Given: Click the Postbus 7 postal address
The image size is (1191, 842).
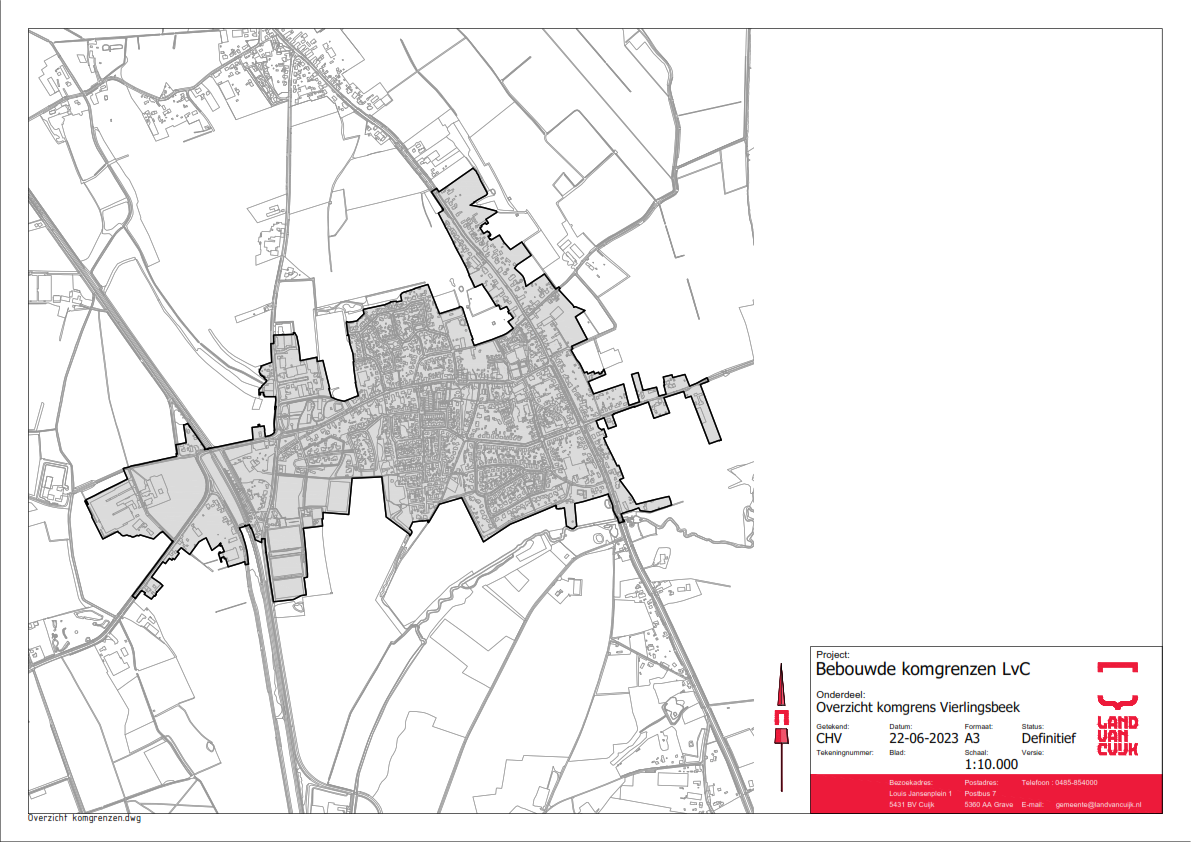Looking at the screenshot, I should (981, 793).
